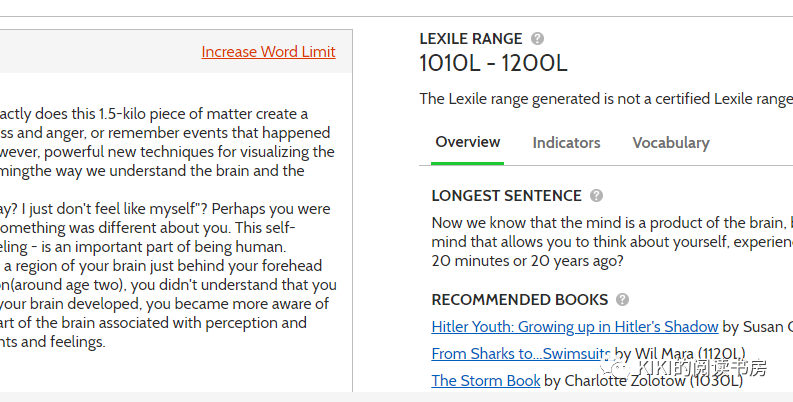The image size is (793, 402).
Task: Click the longest sentence text starting "Now we know"
Action: (612, 242)
